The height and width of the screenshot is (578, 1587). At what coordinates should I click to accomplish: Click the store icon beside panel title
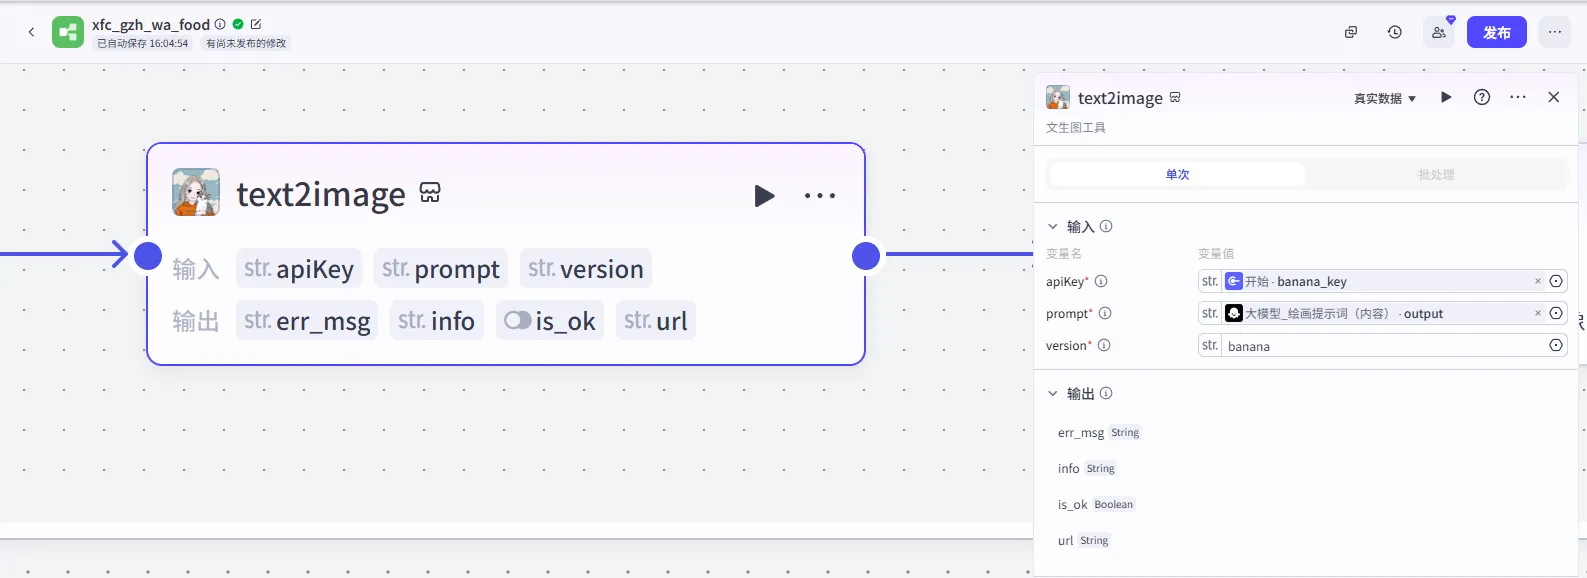pyautogui.click(x=1175, y=97)
